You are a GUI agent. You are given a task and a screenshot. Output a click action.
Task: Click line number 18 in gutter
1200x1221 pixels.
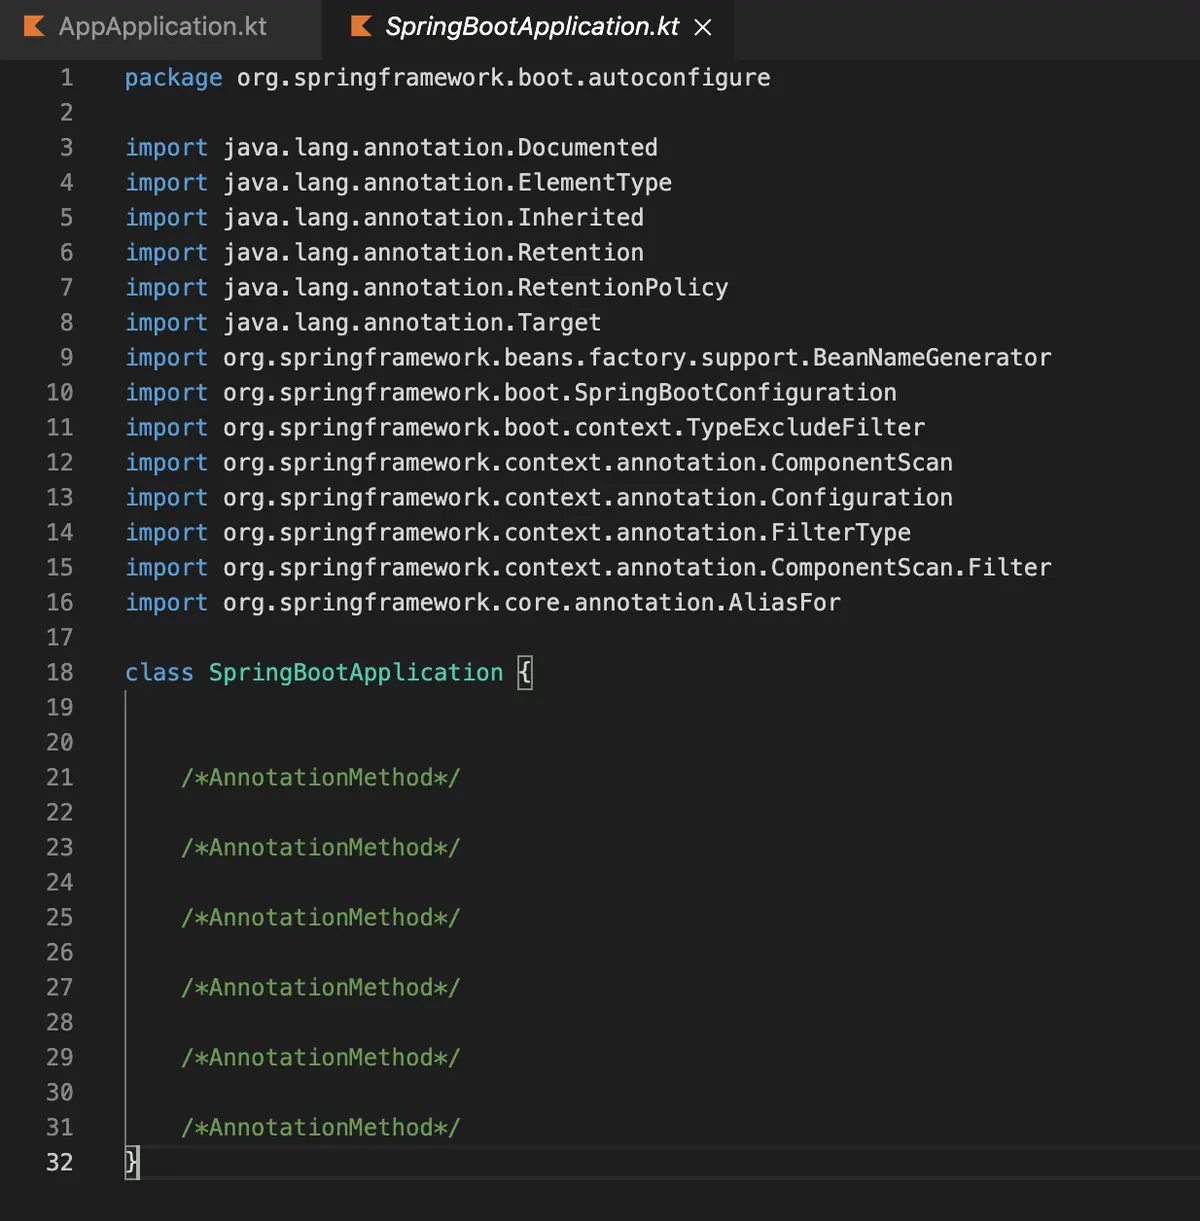pos(60,672)
